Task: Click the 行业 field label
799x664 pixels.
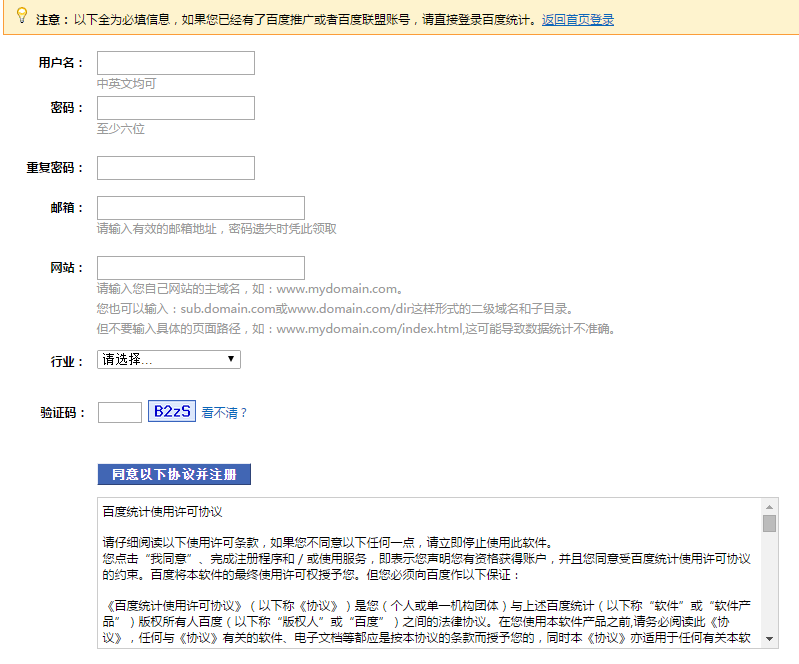Action: pyautogui.click(x=66, y=360)
